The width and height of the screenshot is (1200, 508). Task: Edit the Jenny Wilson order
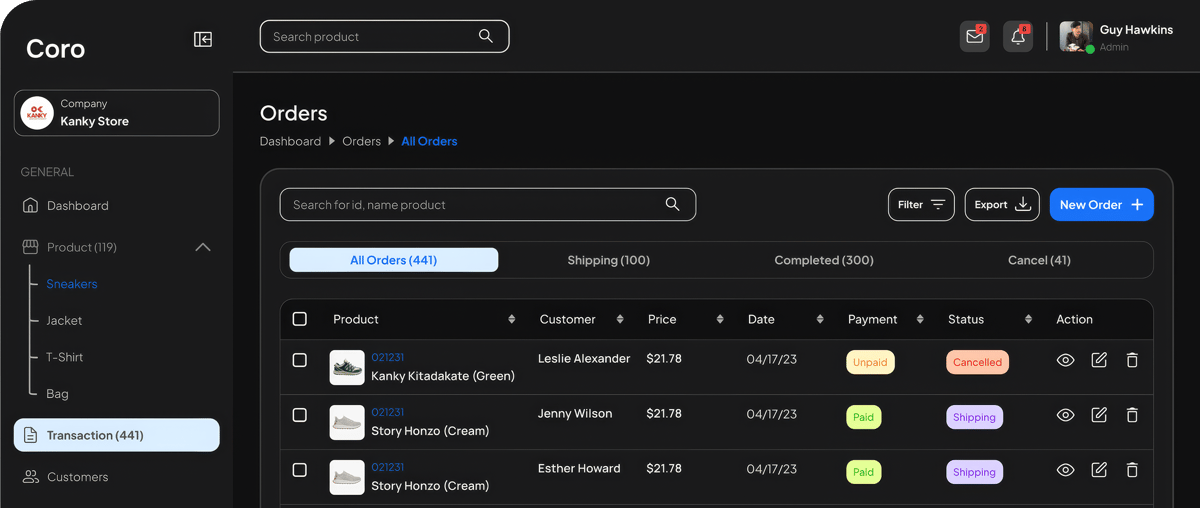tap(1099, 415)
